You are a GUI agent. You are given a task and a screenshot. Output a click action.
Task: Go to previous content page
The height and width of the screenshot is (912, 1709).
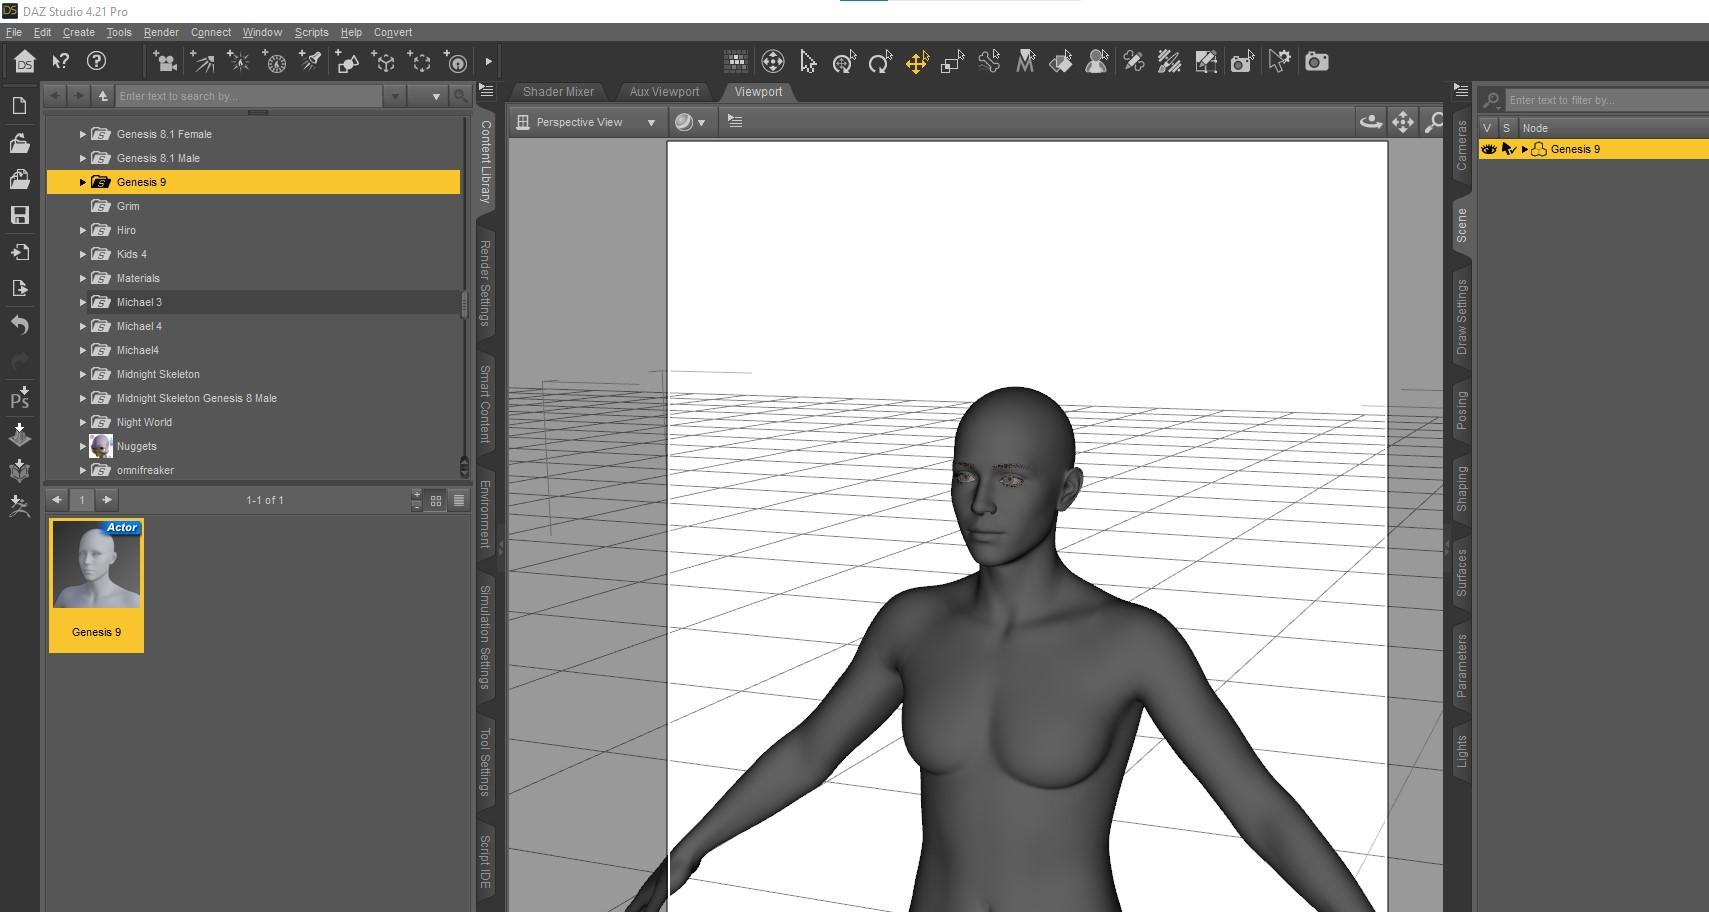[57, 500]
